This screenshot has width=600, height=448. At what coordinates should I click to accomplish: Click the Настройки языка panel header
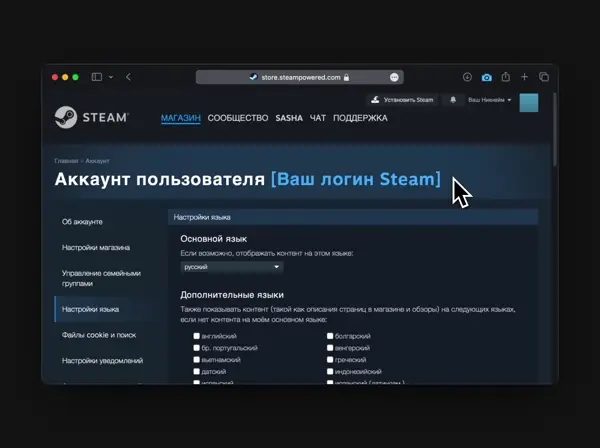point(353,217)
